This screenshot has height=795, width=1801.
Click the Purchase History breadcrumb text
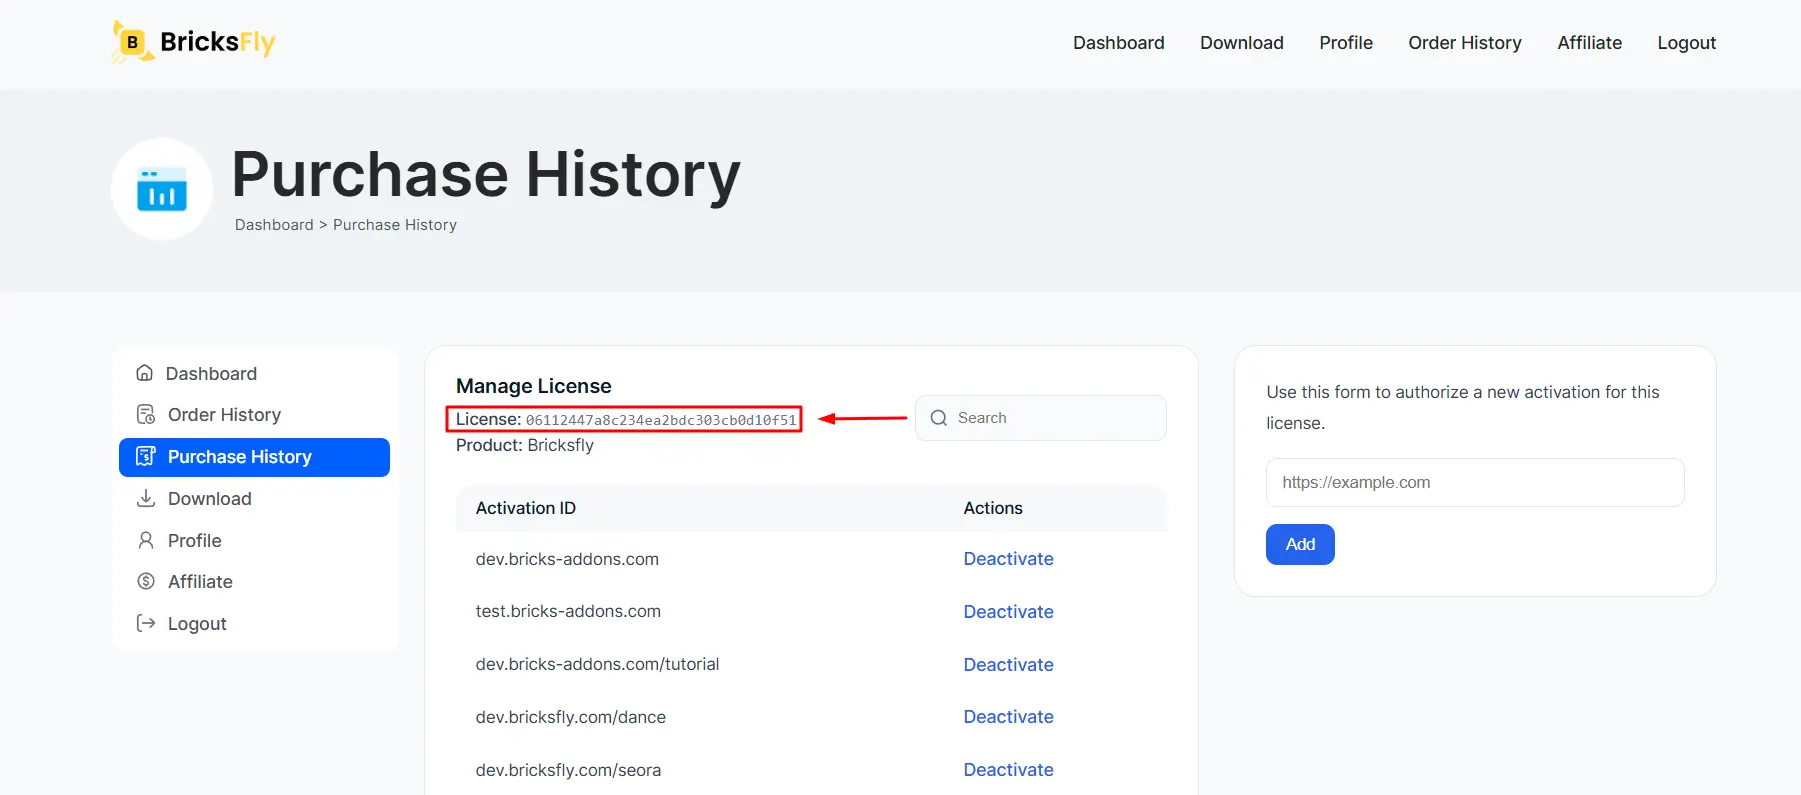pos(395,225)
